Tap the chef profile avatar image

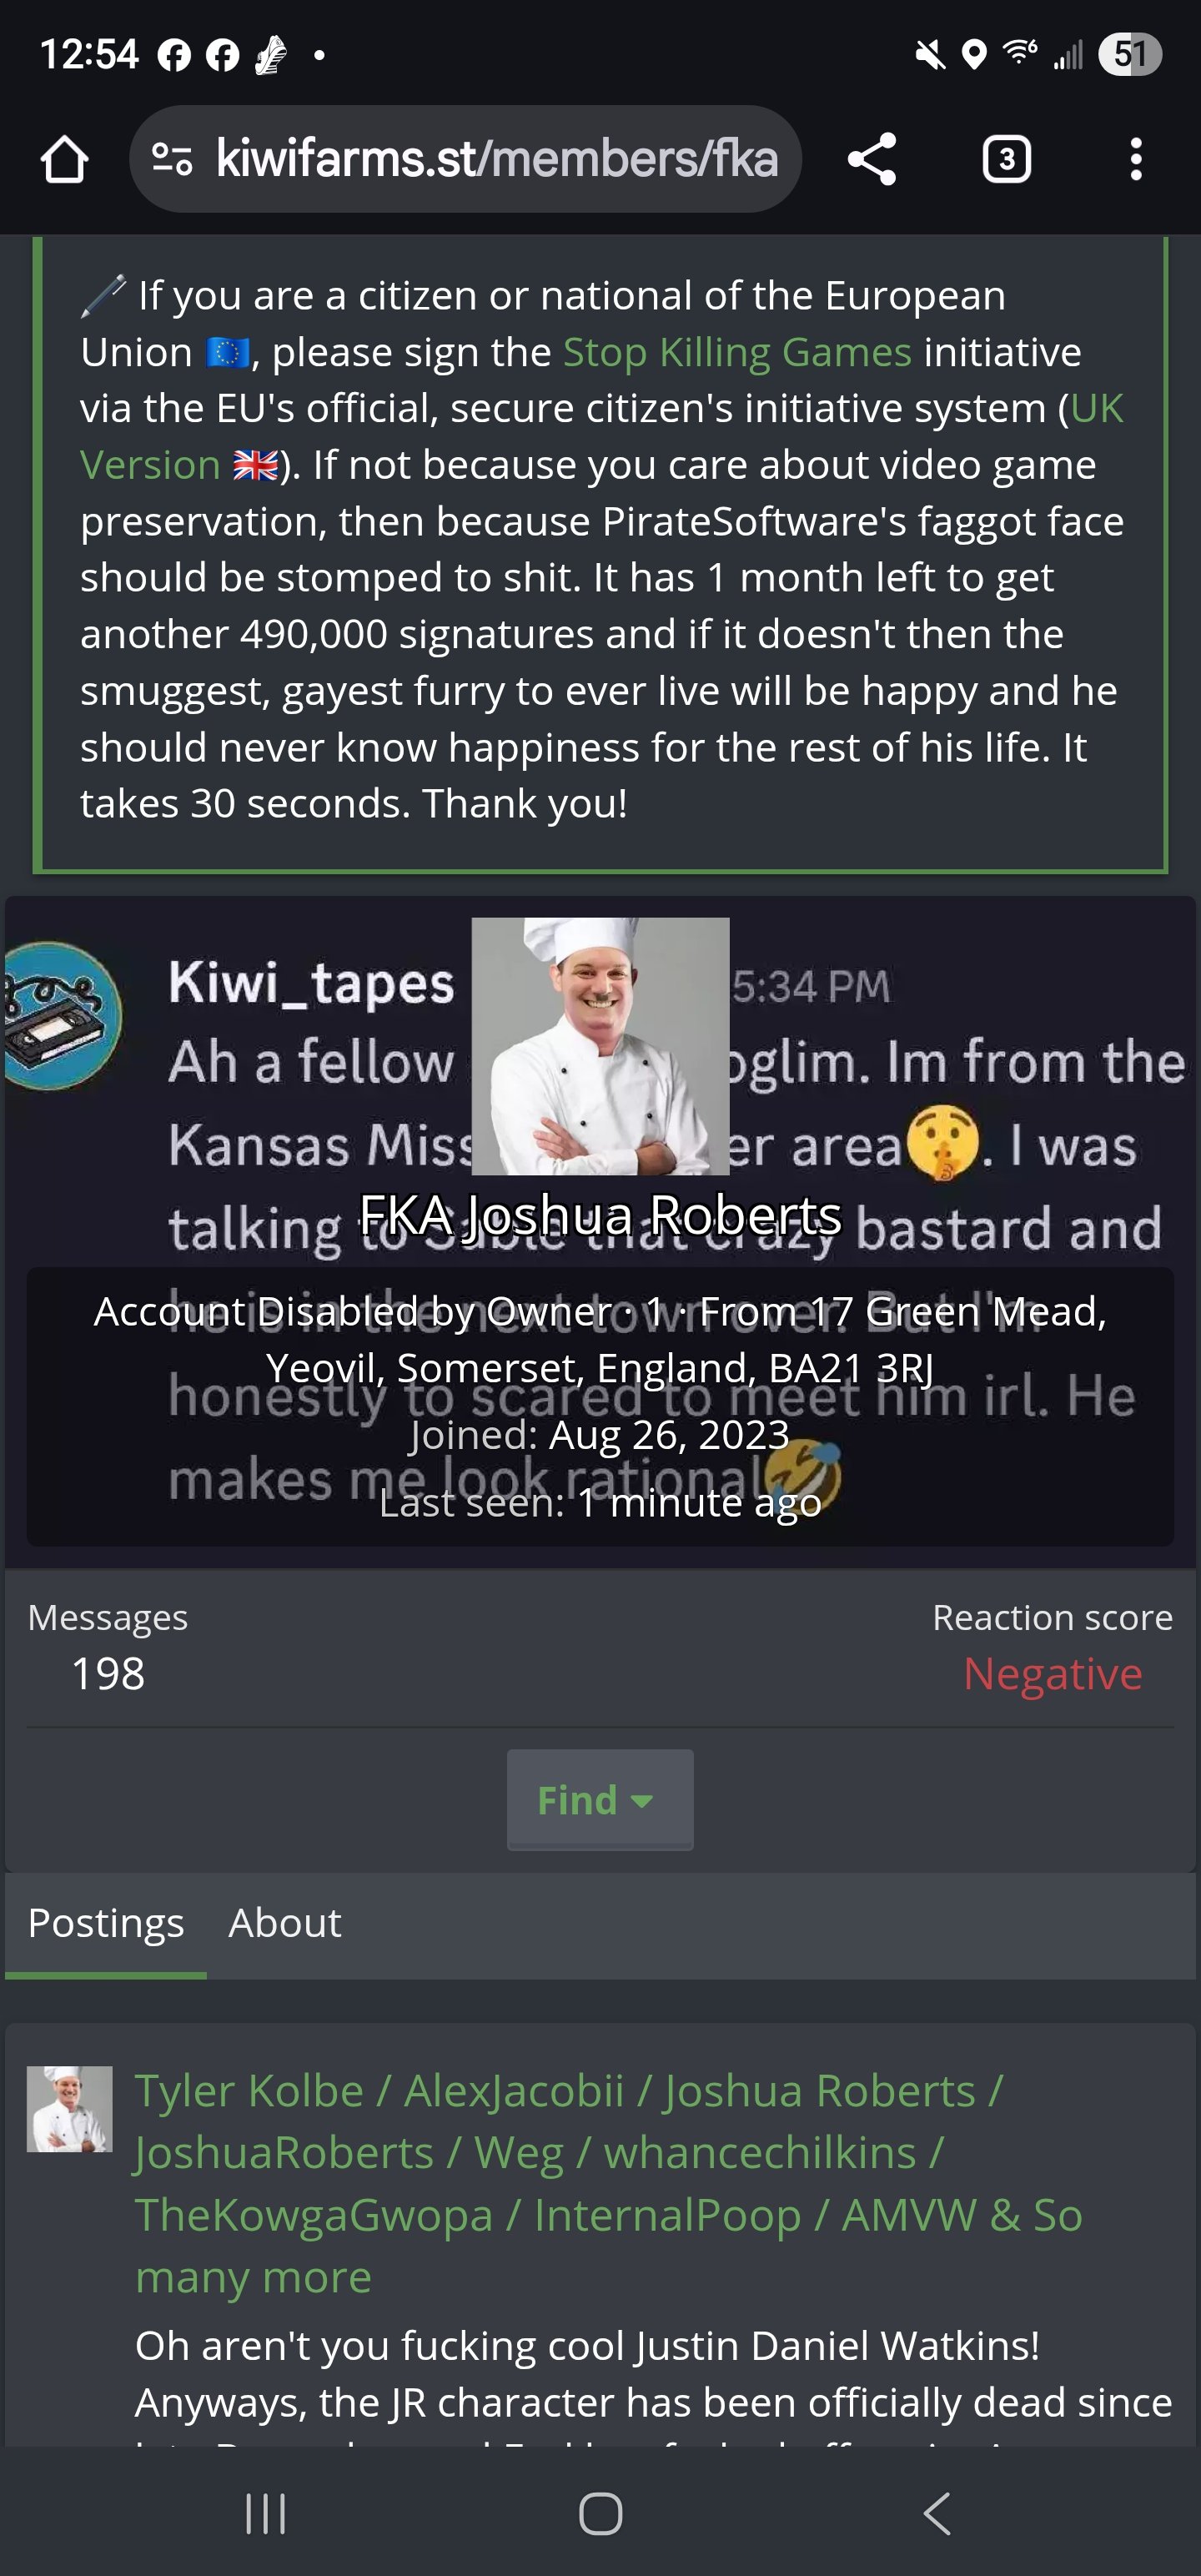(x=600, y=1046)
